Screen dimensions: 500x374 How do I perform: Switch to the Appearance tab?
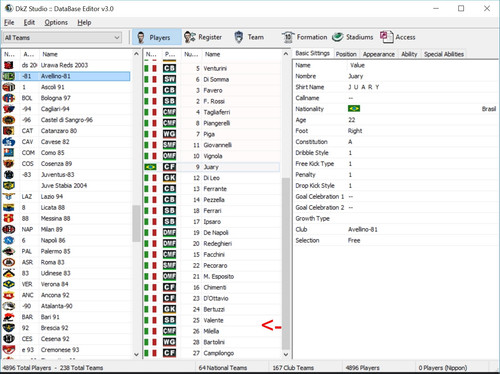coord(379,54)
